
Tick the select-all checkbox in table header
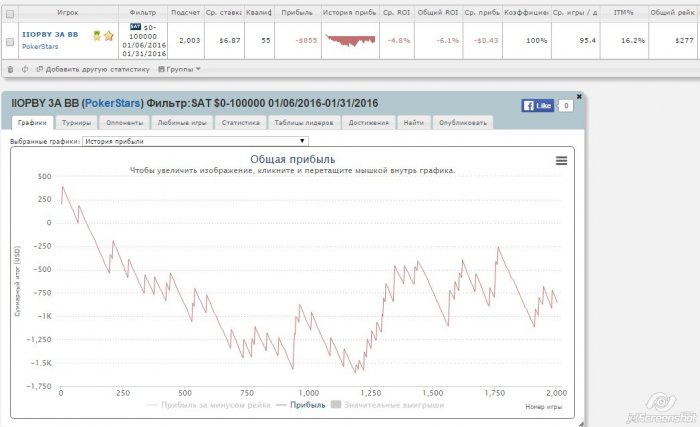point(10,14)
